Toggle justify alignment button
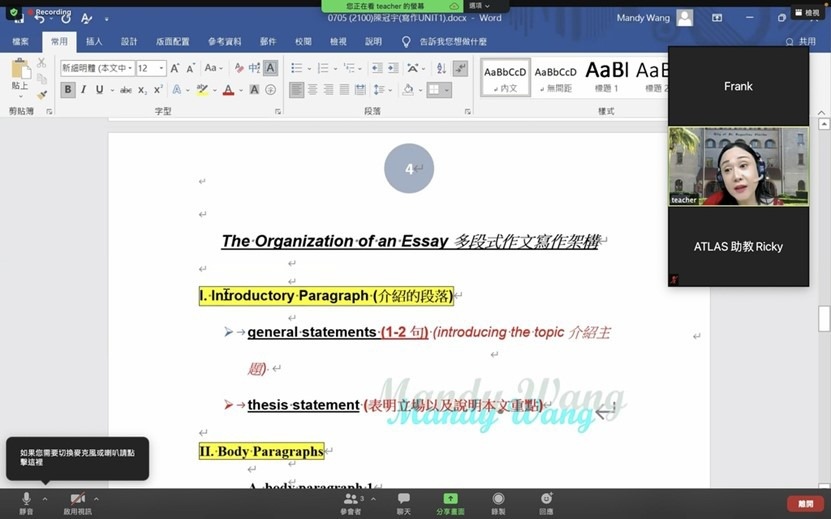The width and height of the screenshot is (831, 519). click(x=344, y=90)
